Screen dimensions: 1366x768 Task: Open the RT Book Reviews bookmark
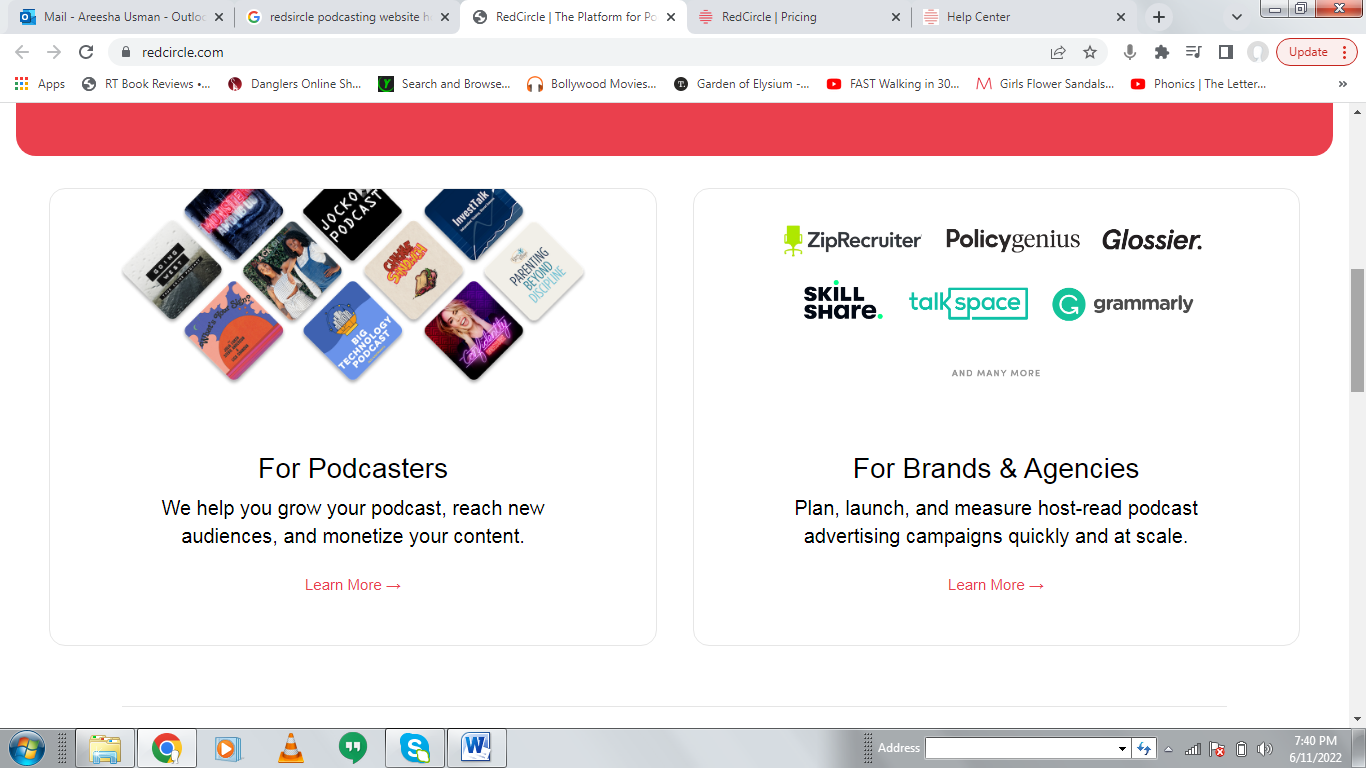pos(147,84)
